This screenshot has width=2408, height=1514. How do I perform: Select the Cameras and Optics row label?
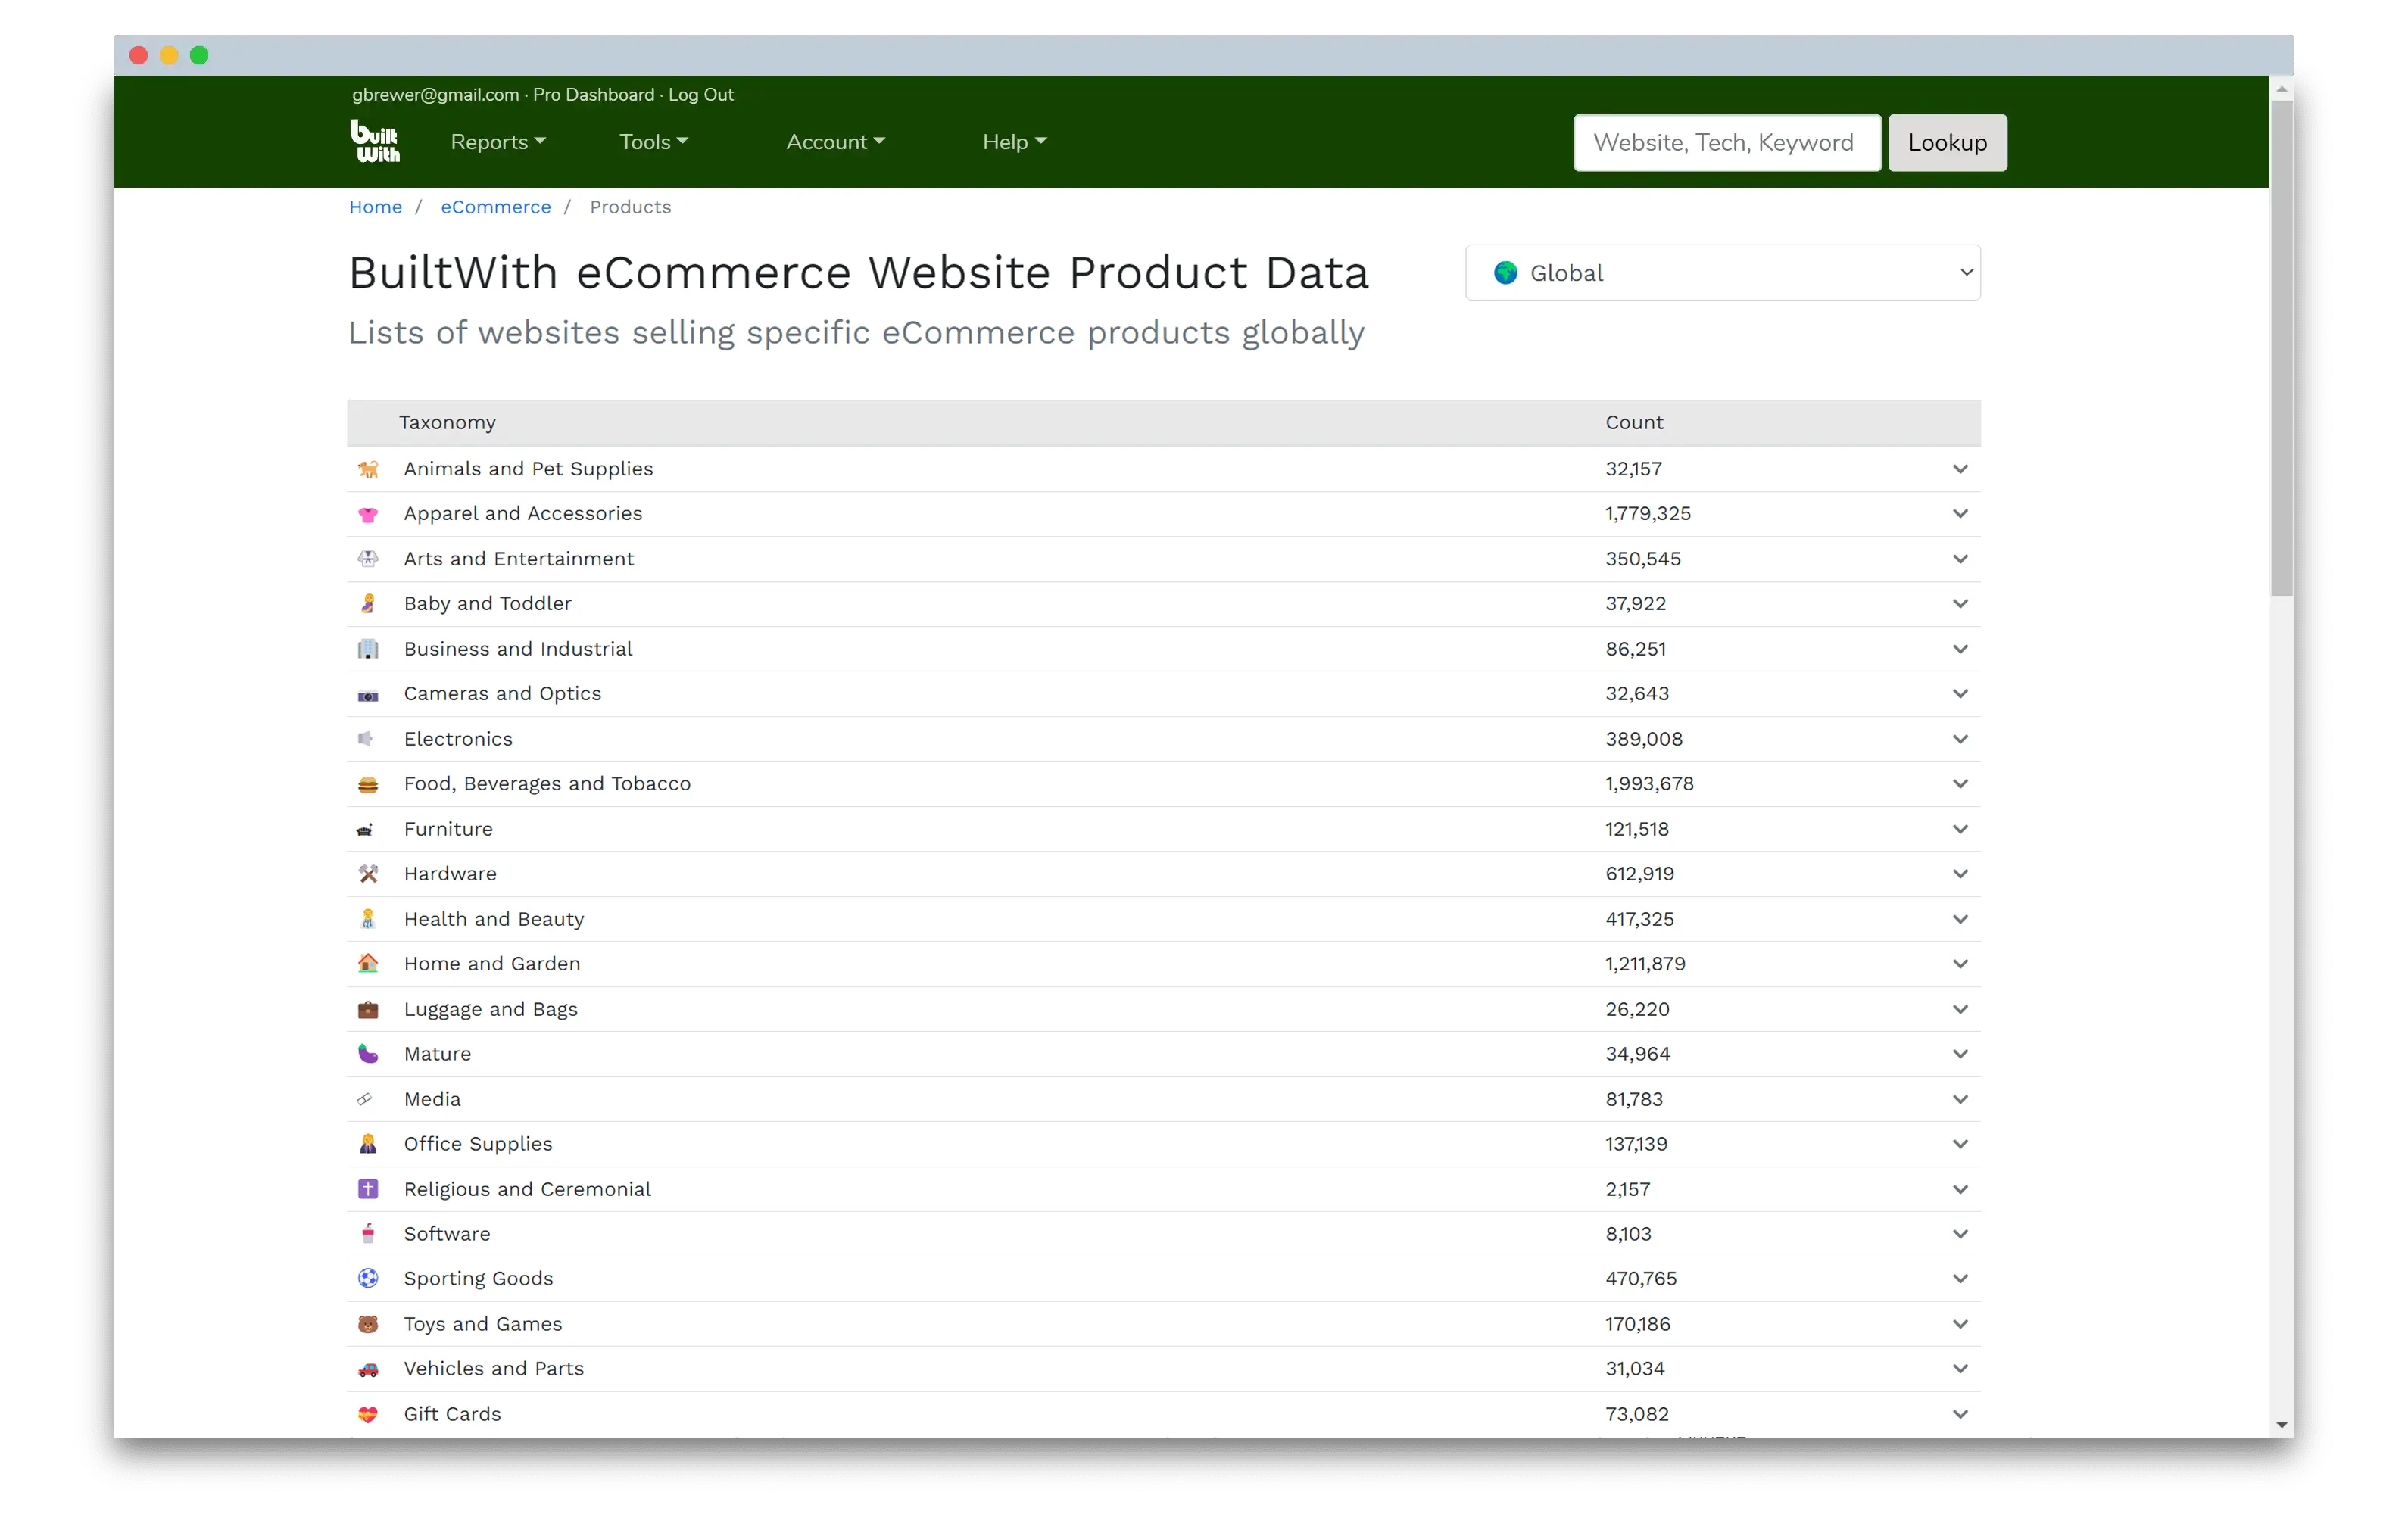point(502,694)
